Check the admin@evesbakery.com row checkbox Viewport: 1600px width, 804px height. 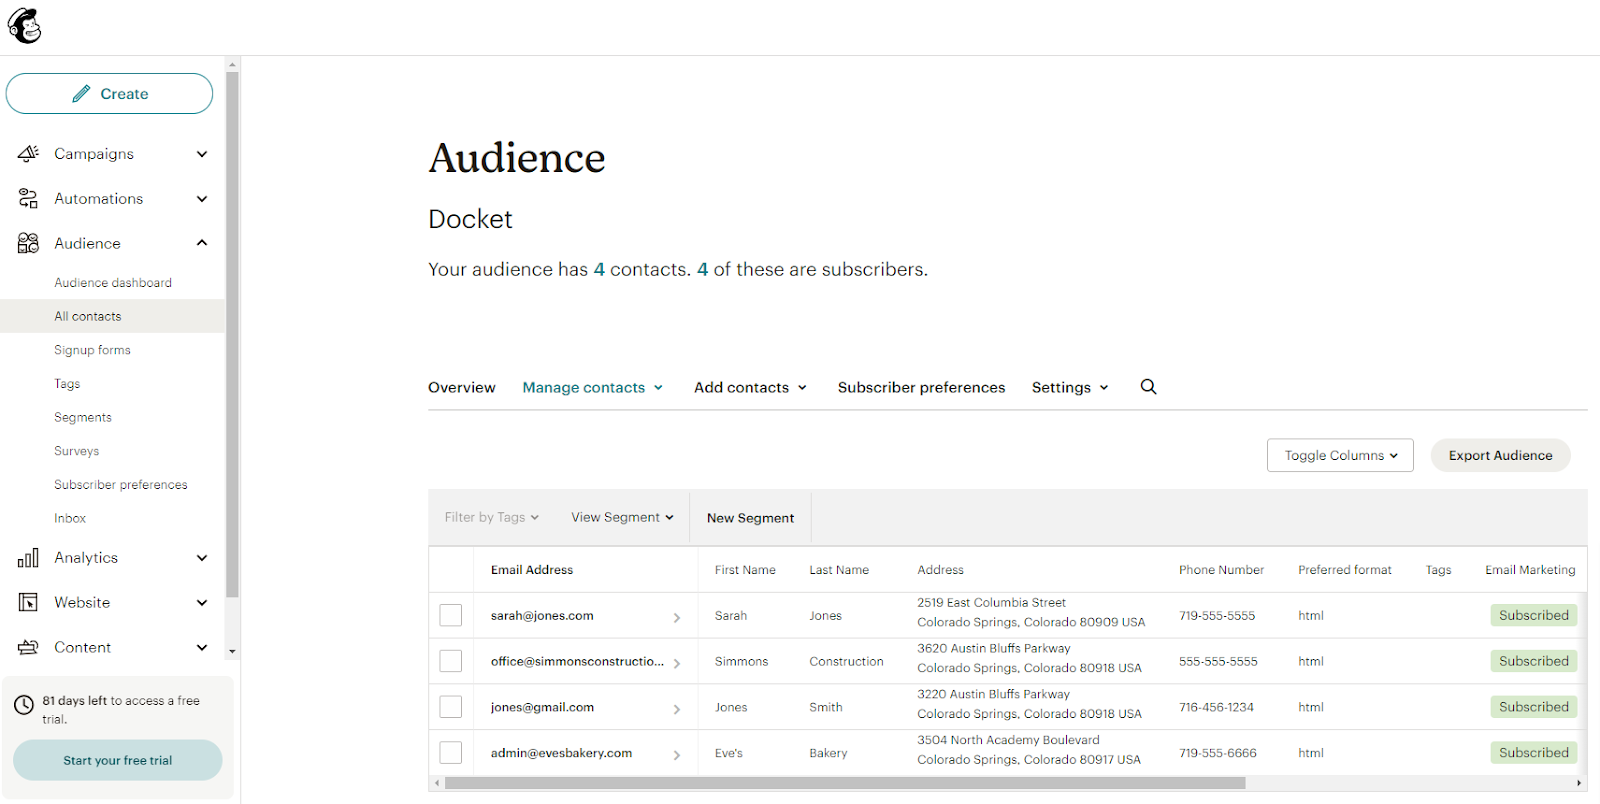pyautogui.click(x=451, y=752)
